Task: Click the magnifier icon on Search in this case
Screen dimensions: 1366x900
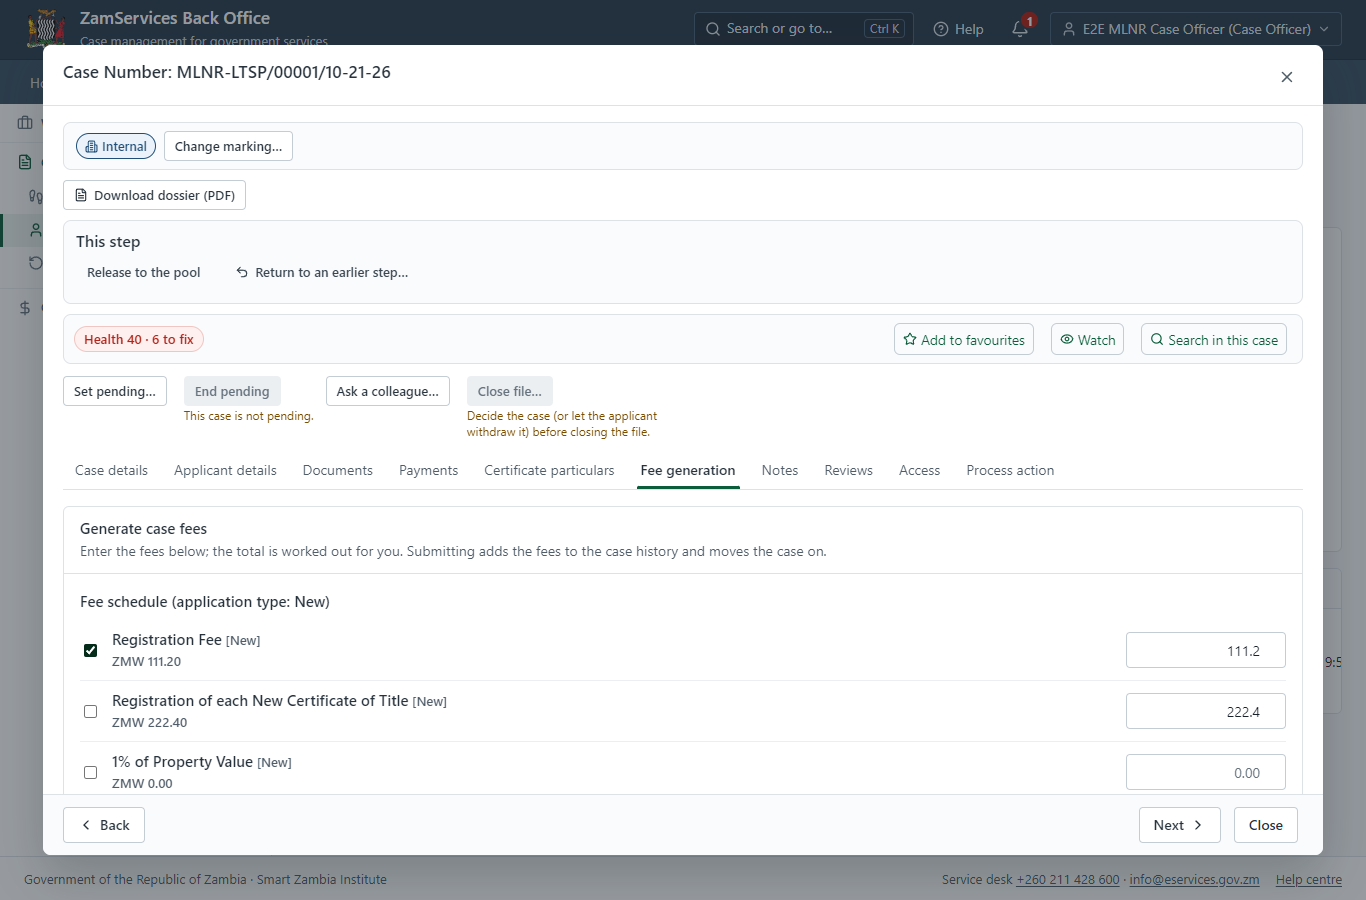Action: point(1157,339)
